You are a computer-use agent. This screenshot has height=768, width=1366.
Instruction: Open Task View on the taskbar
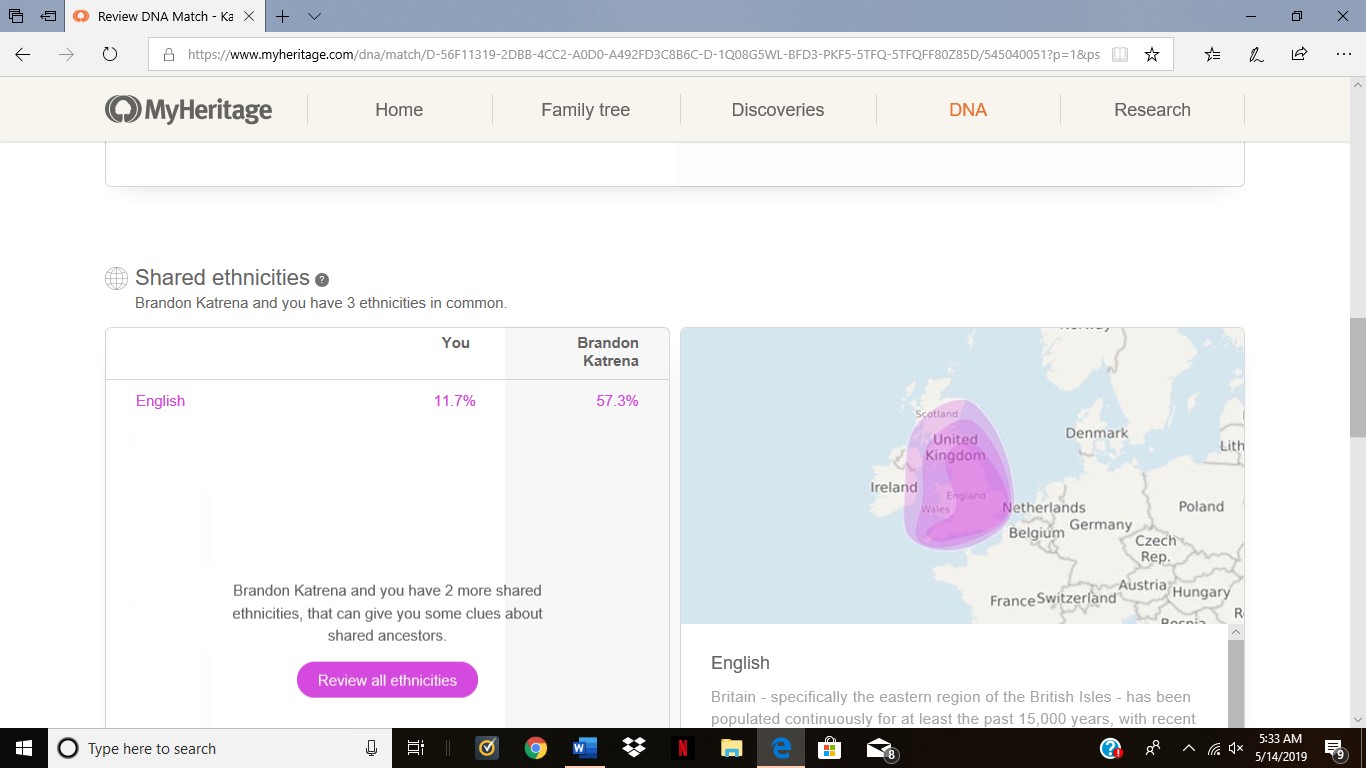click(416, 748)
